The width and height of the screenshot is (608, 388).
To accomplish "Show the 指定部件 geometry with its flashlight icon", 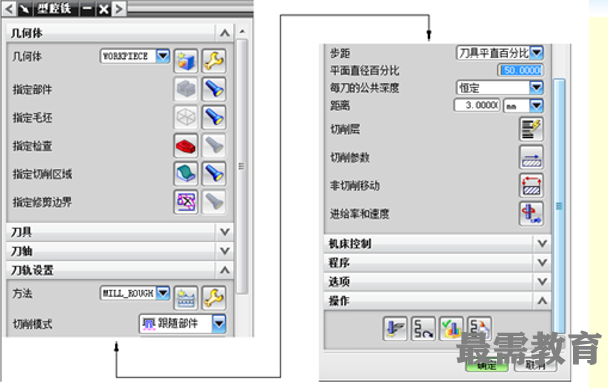I will pos(214,89).
